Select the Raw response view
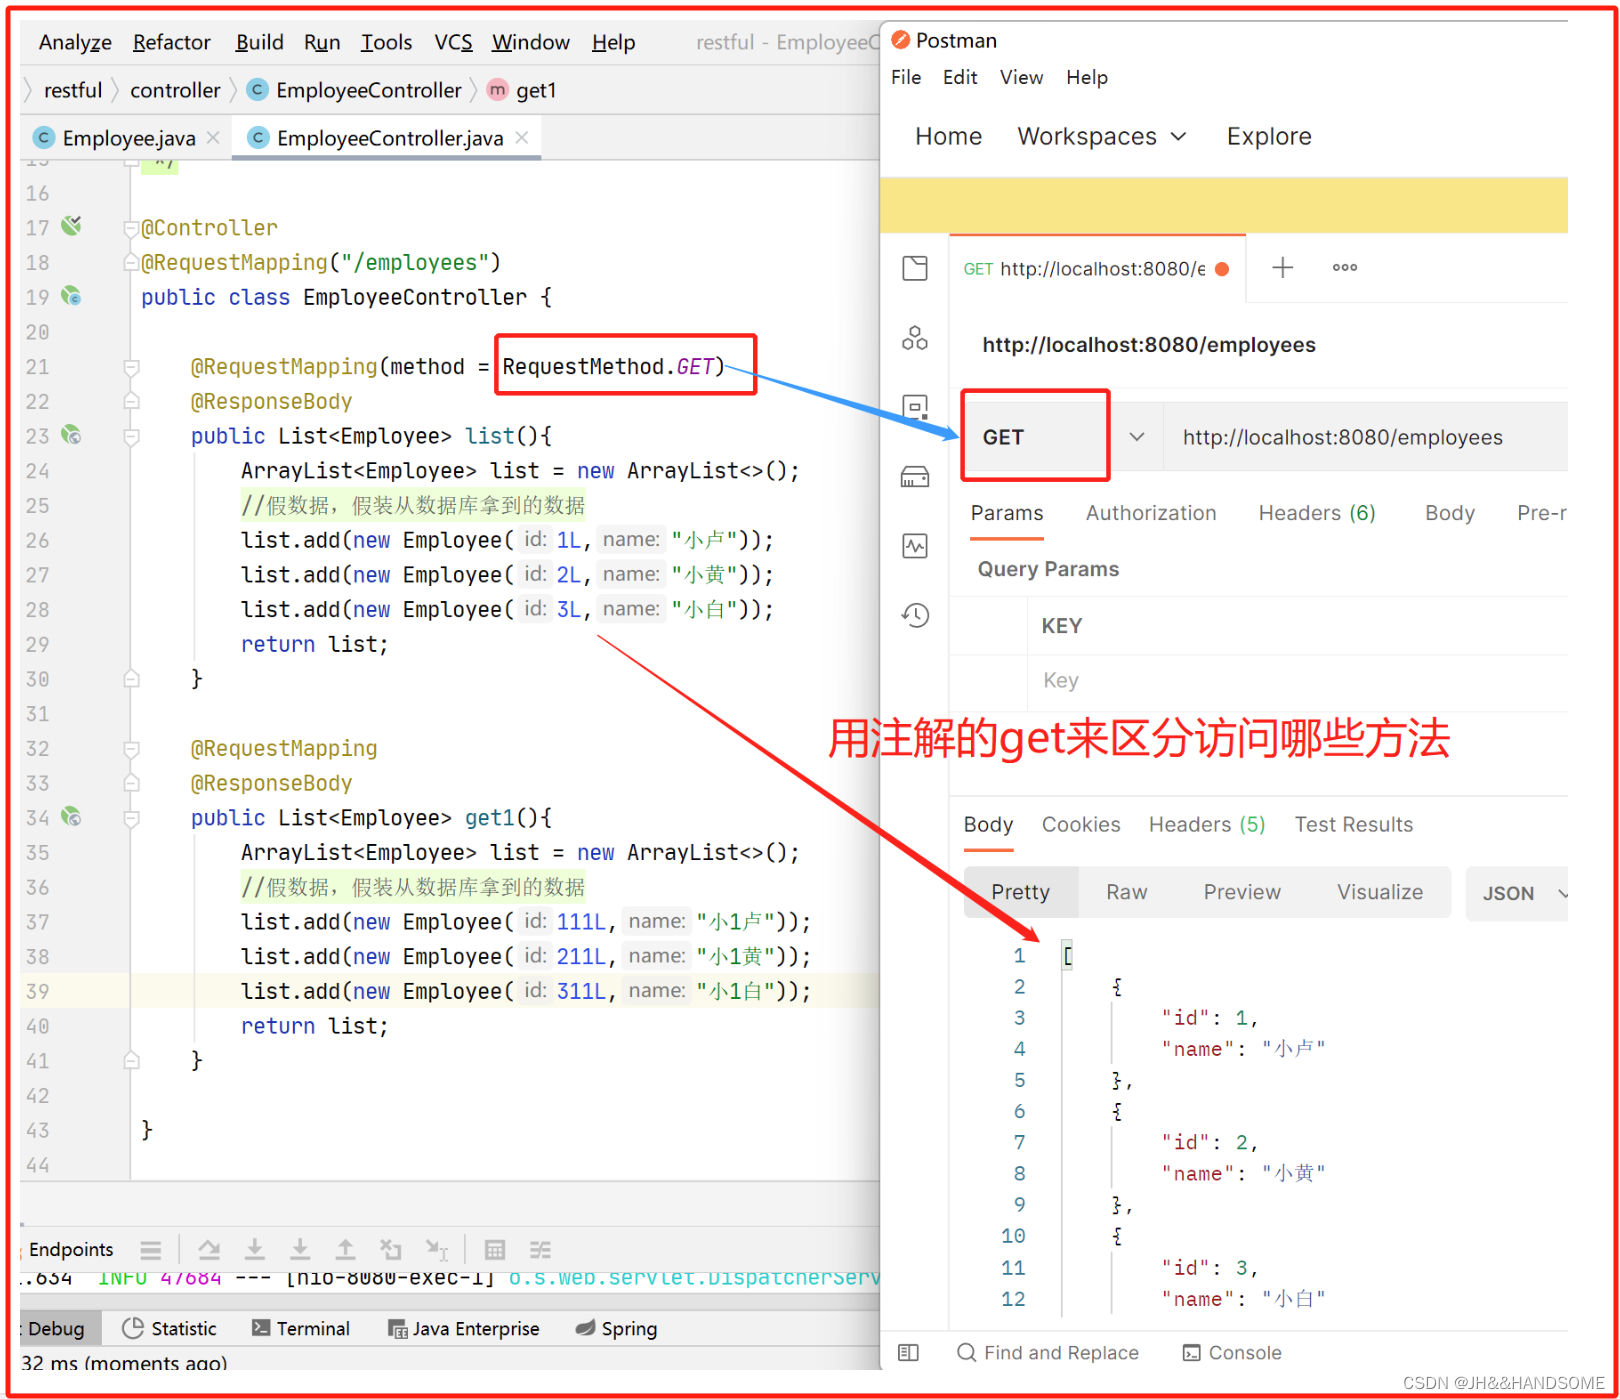Screen dimensions: 1620x1399 [x=1126, y=892]
